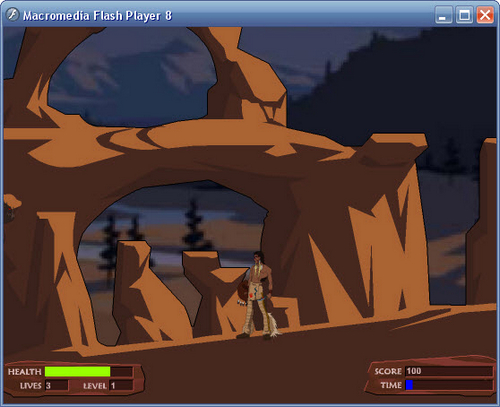Maximize the Flash Player window
This screenshot has height=407, width=500.
coord(464,15)
